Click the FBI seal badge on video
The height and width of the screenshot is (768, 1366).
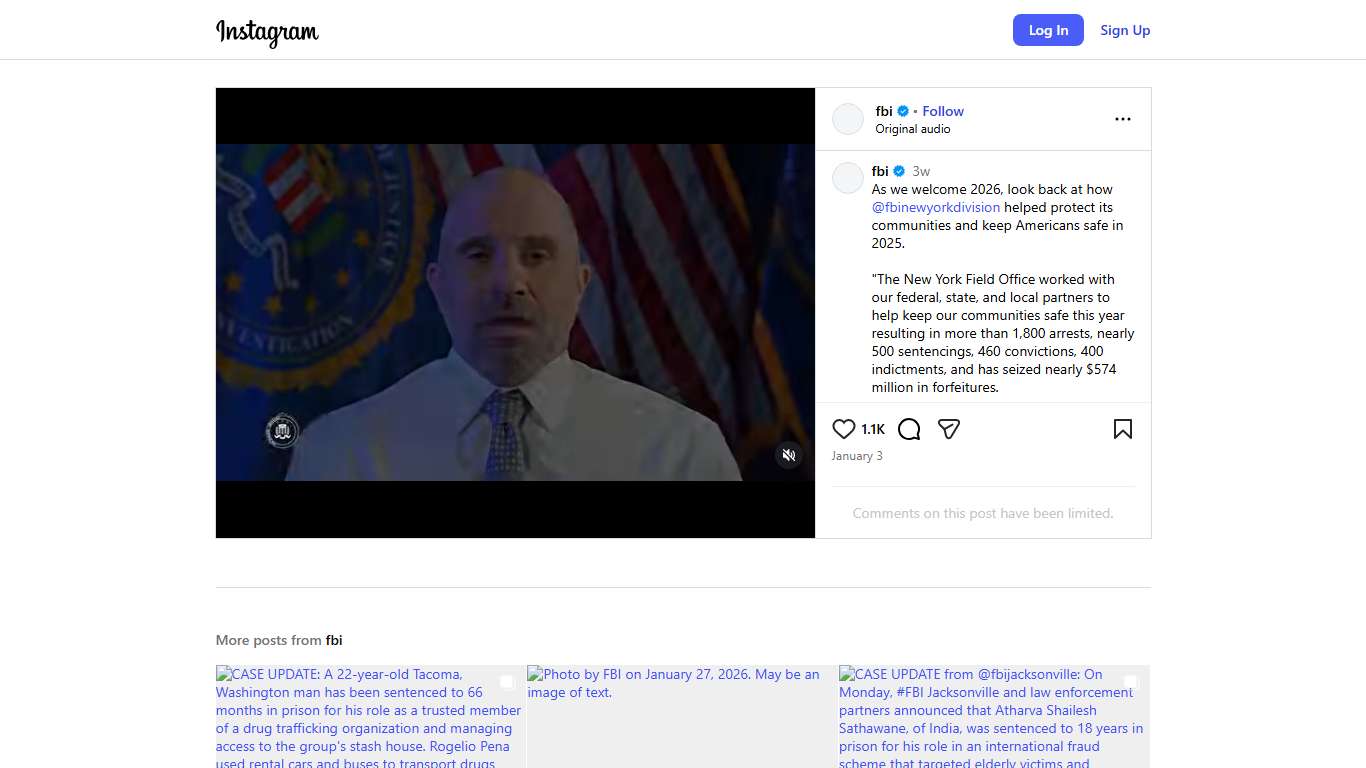point(282,431)
